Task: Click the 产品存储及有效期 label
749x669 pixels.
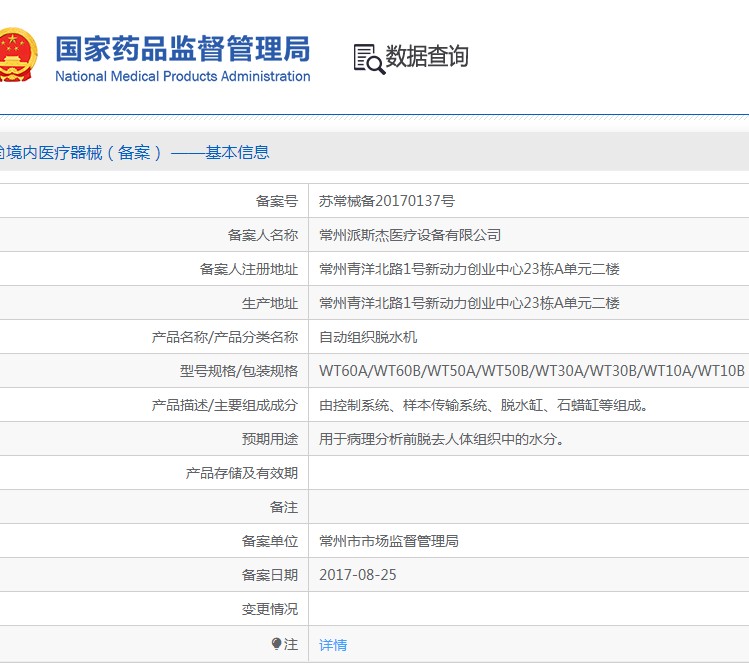Action: pyautogui.click(x=242, y=473)
